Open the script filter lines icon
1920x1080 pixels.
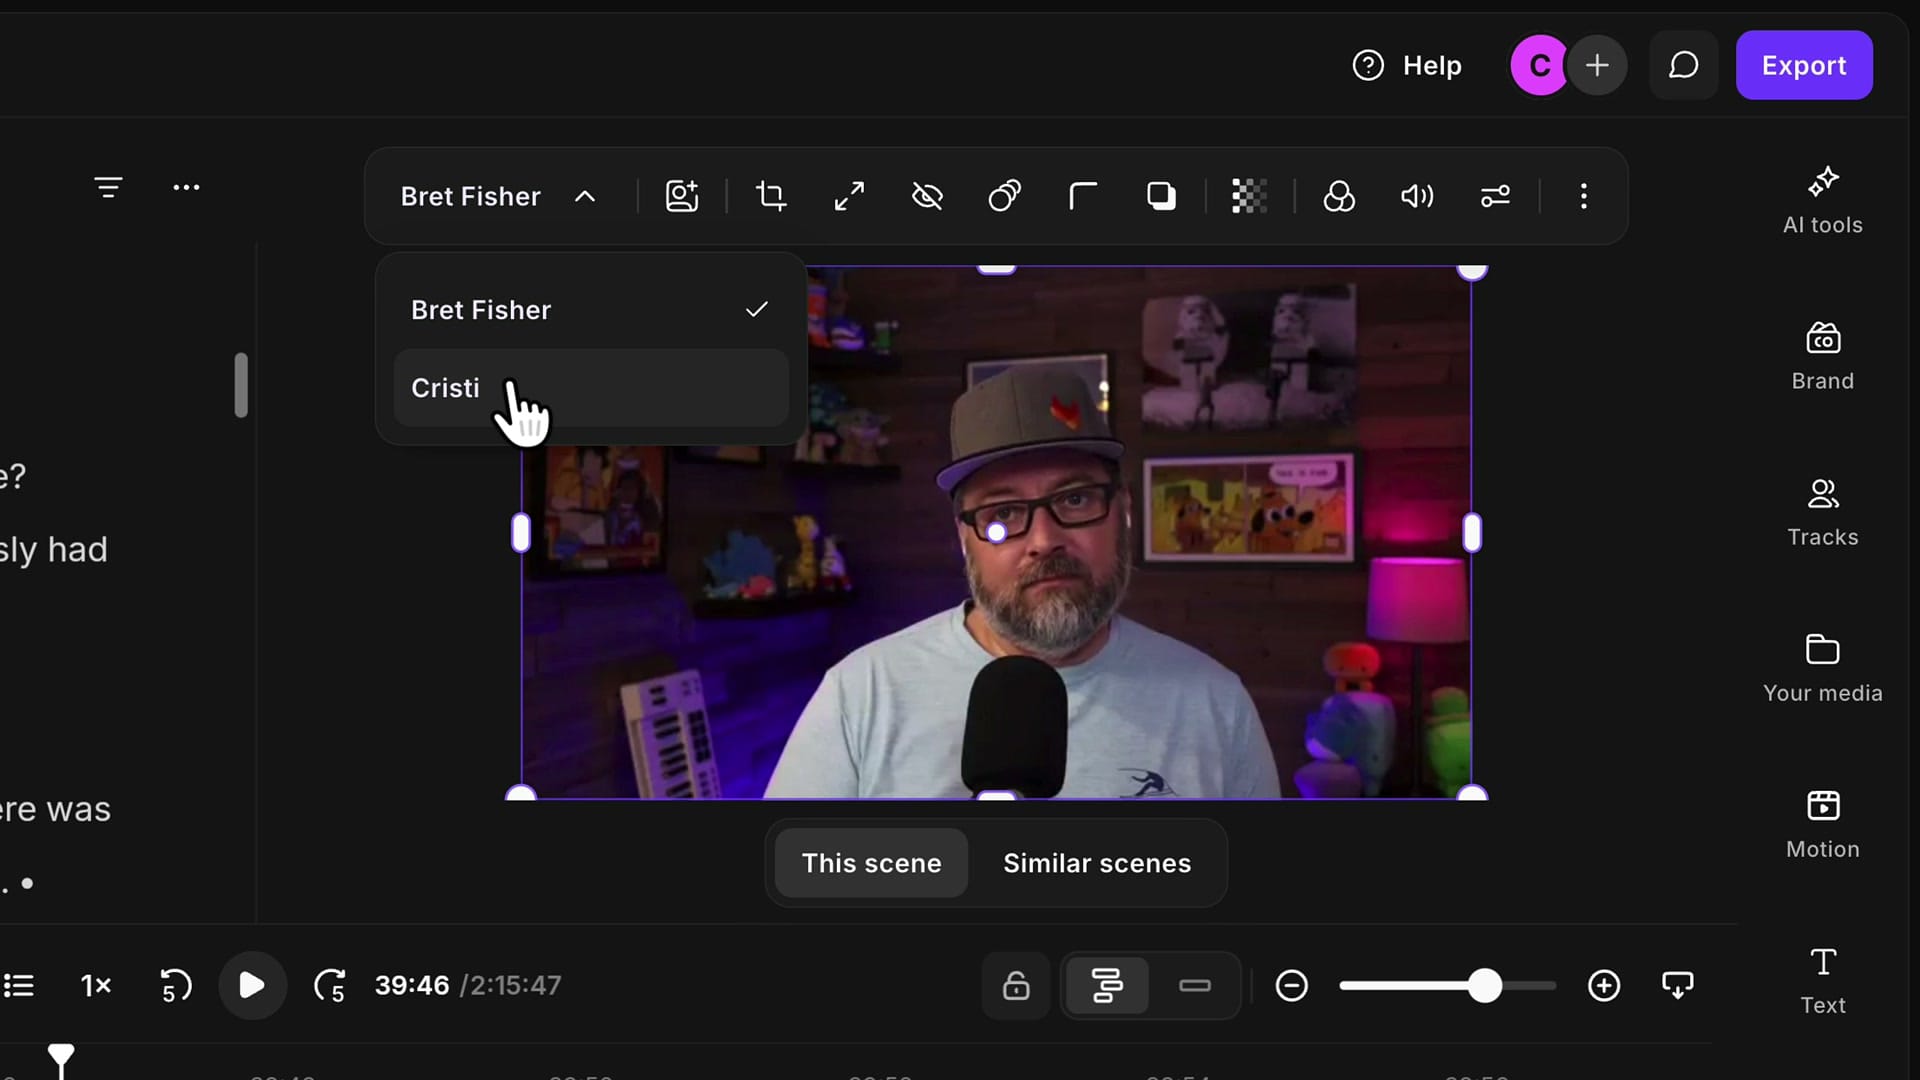[x=108, y=187]
